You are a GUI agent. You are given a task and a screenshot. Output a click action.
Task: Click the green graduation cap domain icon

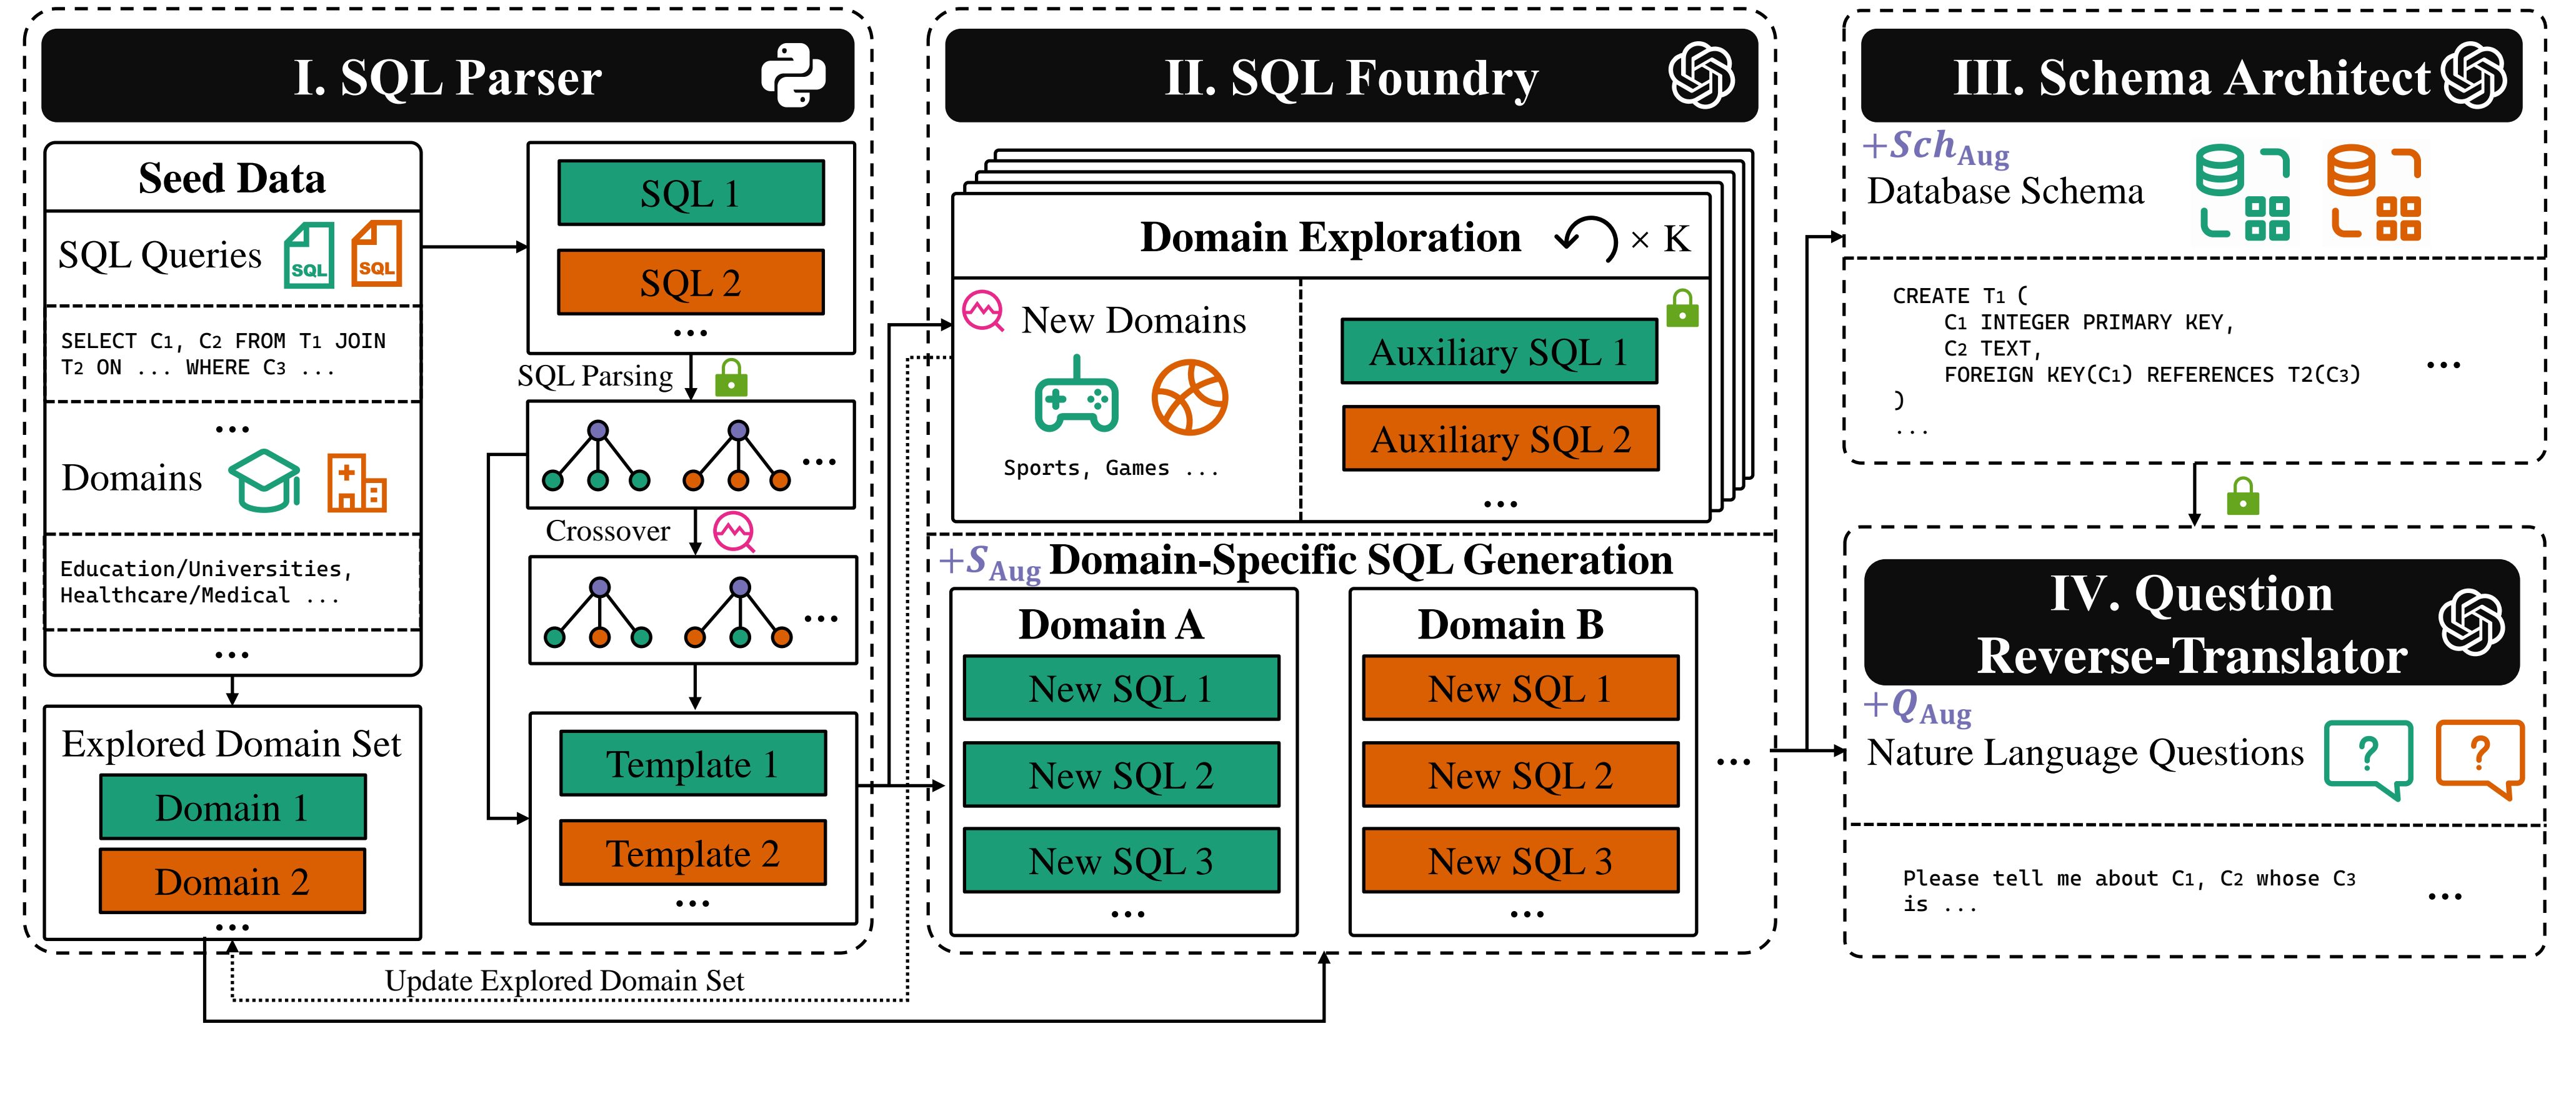coord(265,480)
